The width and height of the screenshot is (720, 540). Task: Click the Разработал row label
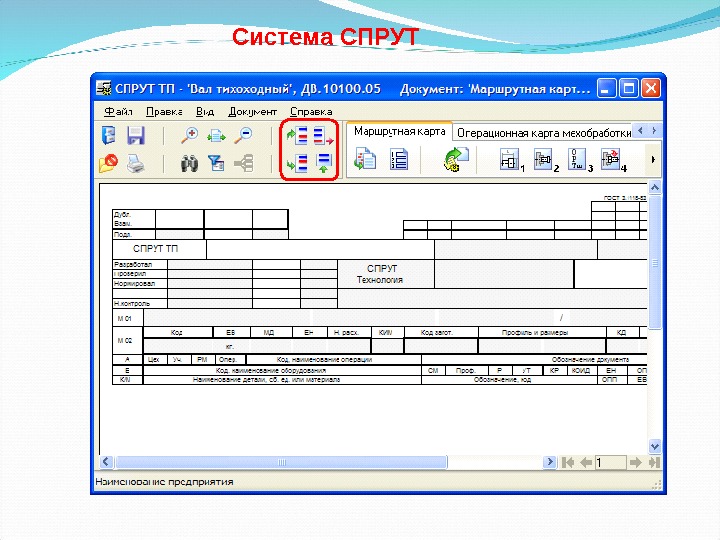point(140,264)
